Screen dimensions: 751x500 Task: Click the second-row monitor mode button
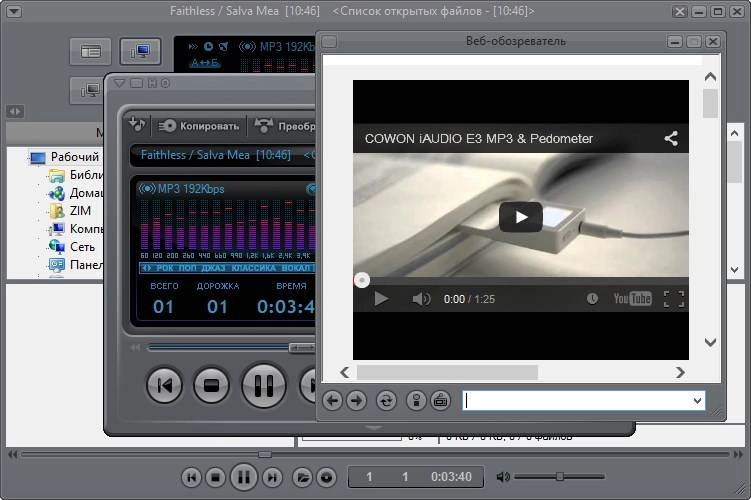(x=87, y=90)
